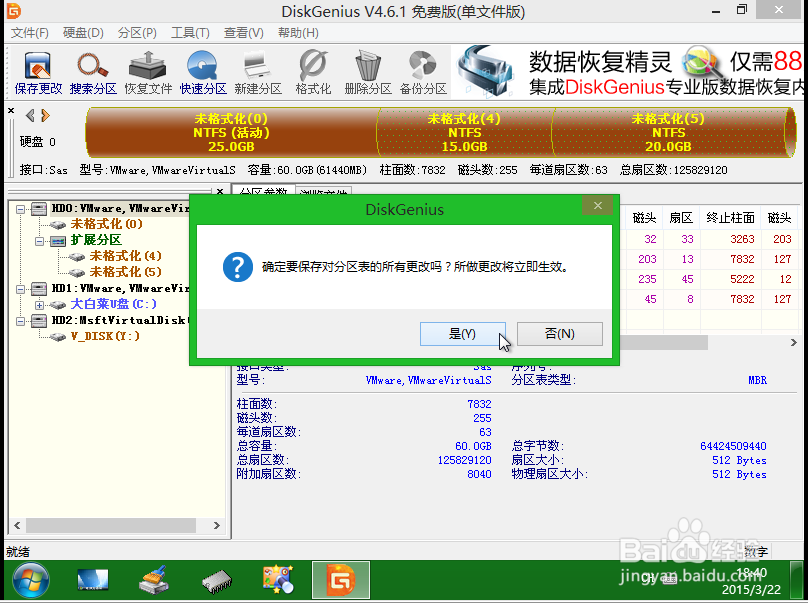Collapse the HD1 disk tree node
Viewport: 808px width, 604px height.
click(20, 289)
